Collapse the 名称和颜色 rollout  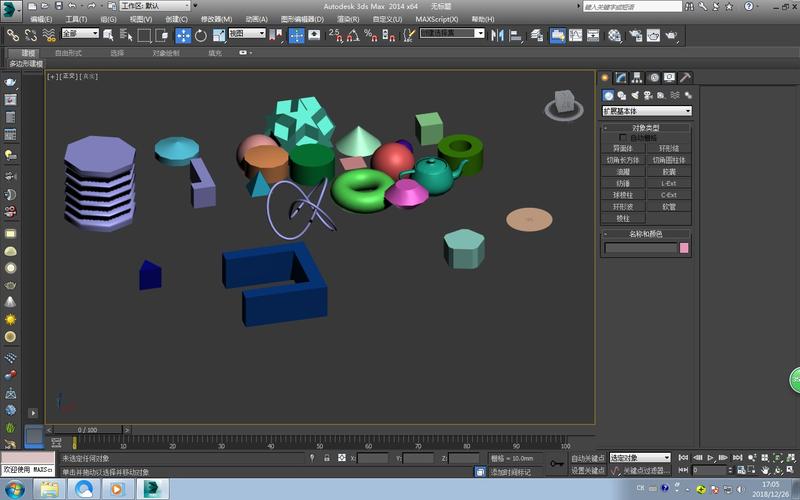point(646,234)
